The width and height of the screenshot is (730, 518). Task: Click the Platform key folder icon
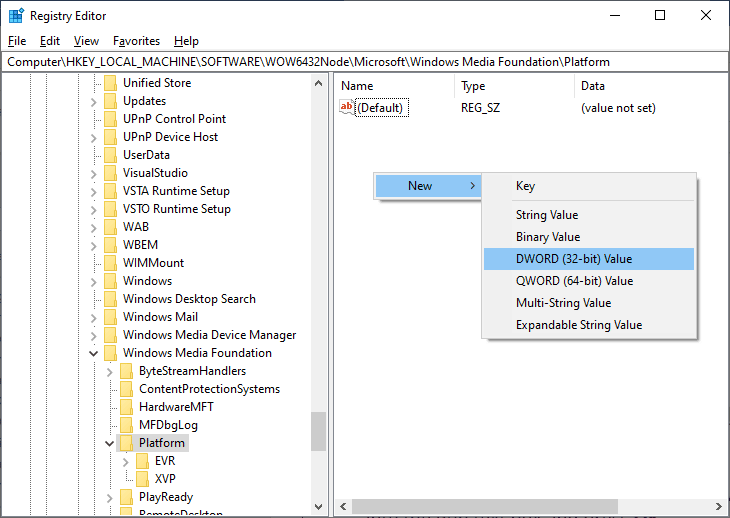point(126,443)
